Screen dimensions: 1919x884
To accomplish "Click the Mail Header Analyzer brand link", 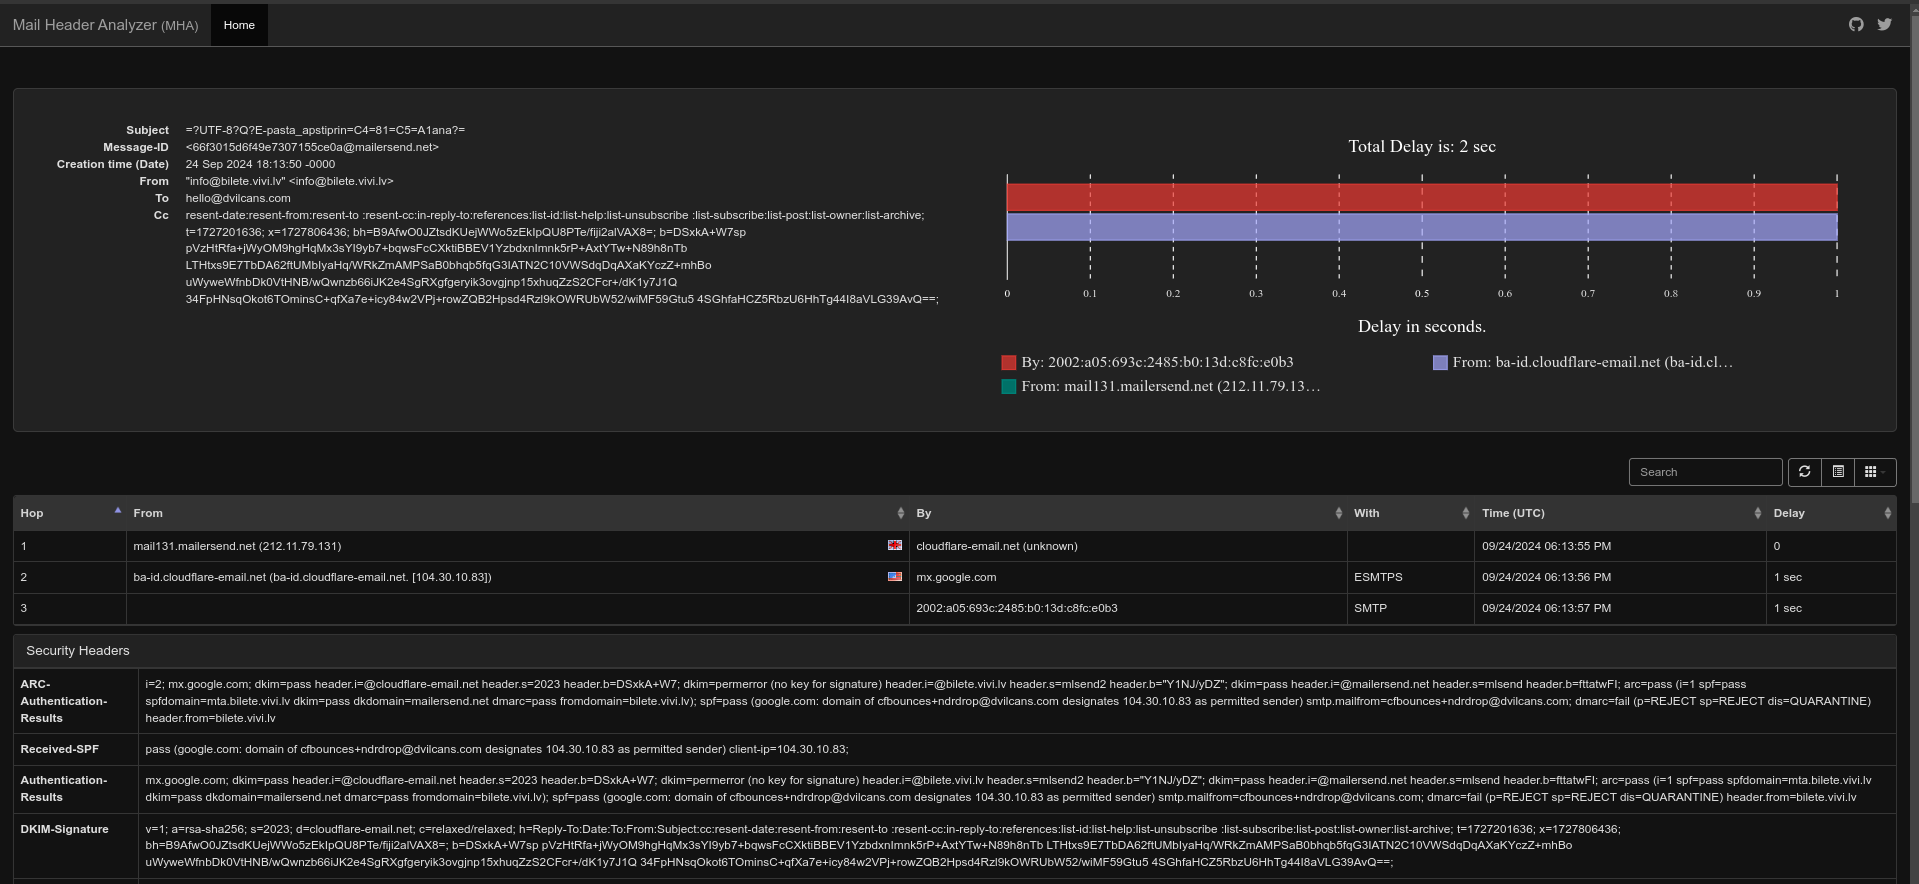I will 105,25.
